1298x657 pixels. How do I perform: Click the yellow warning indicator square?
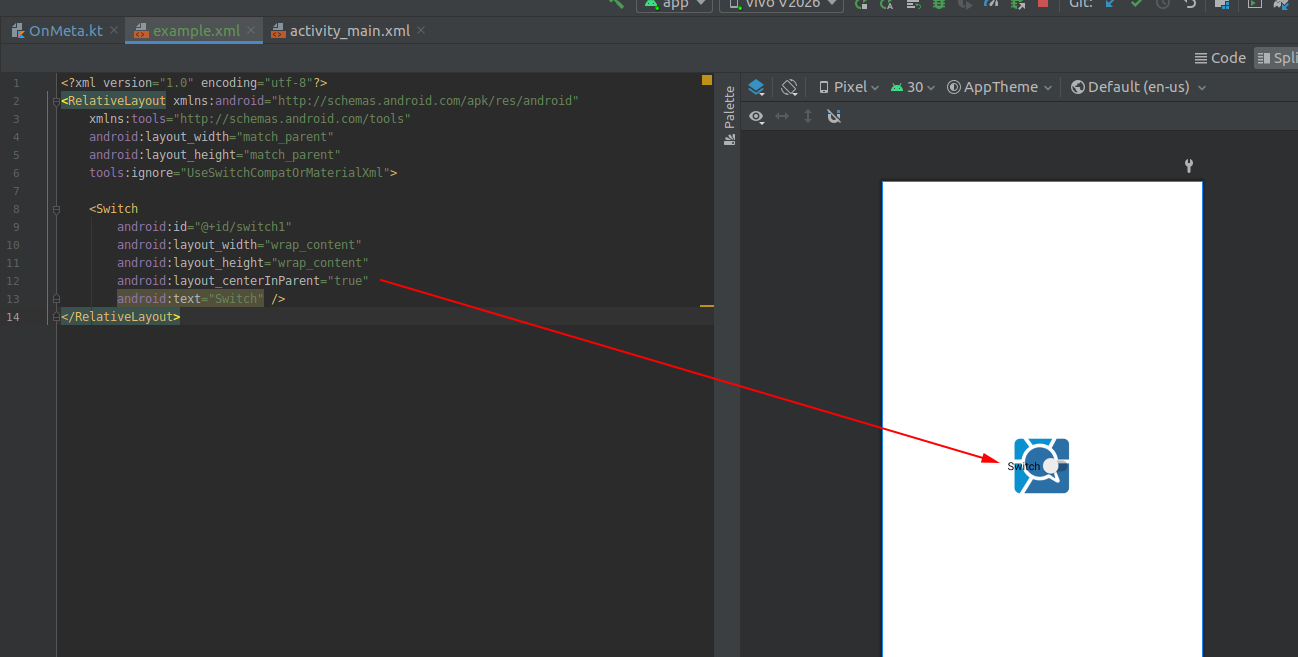pyautogui.click(x=707, y=80)
